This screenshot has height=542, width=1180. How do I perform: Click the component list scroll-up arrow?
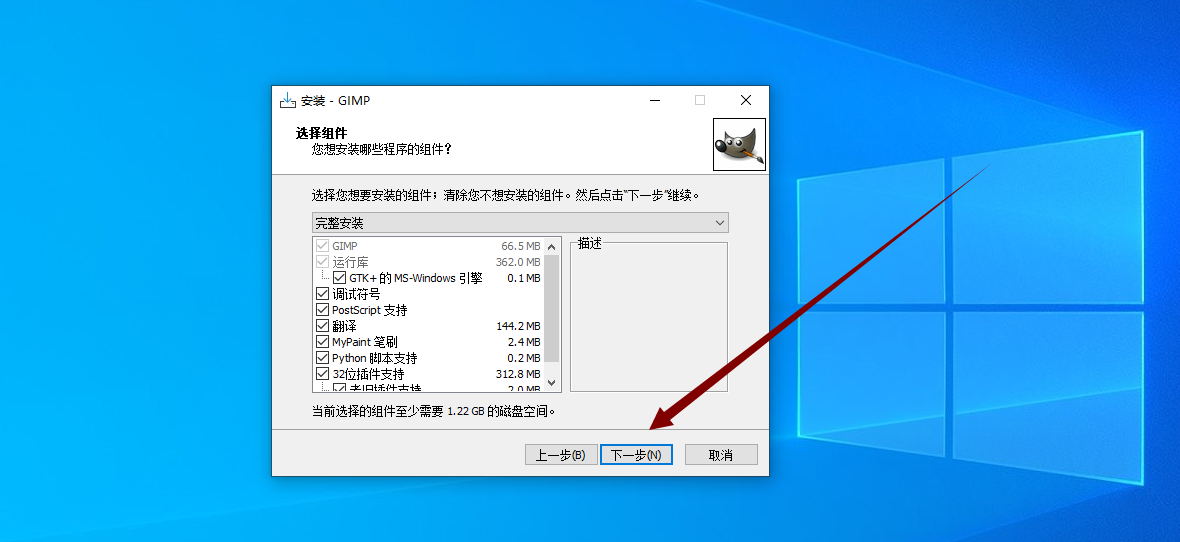[x=552, y=246]
